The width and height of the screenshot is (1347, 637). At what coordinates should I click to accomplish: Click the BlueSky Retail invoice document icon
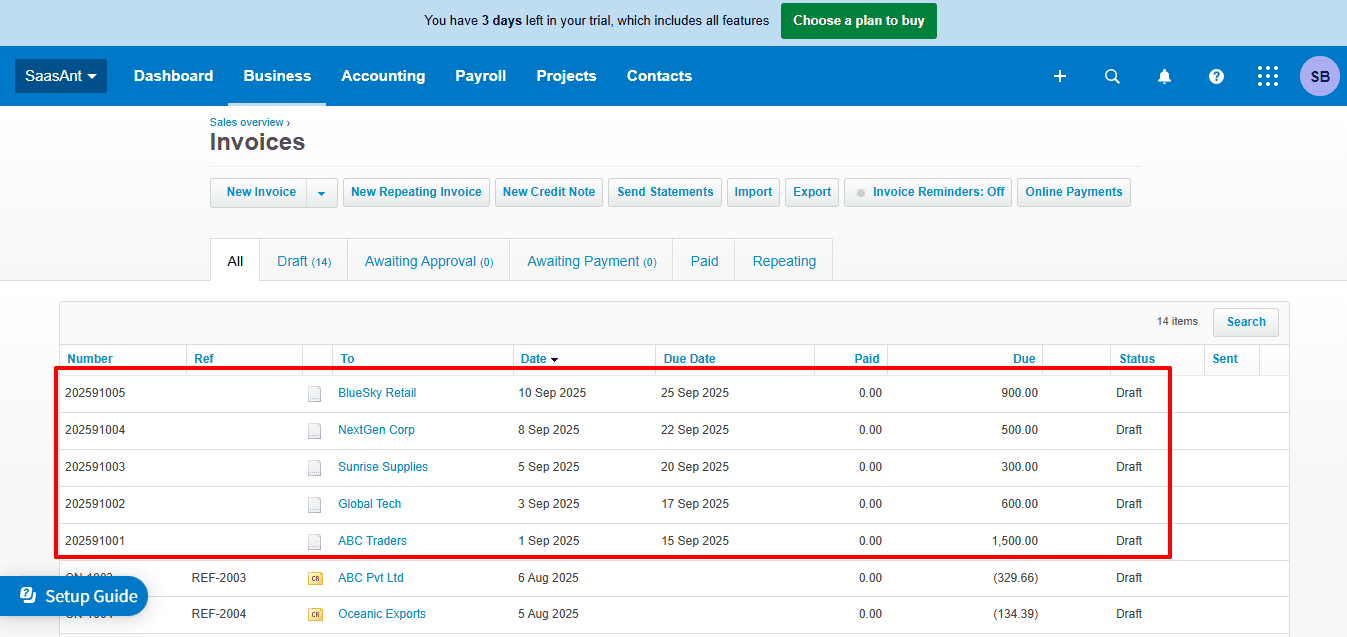tap(315, 394)
